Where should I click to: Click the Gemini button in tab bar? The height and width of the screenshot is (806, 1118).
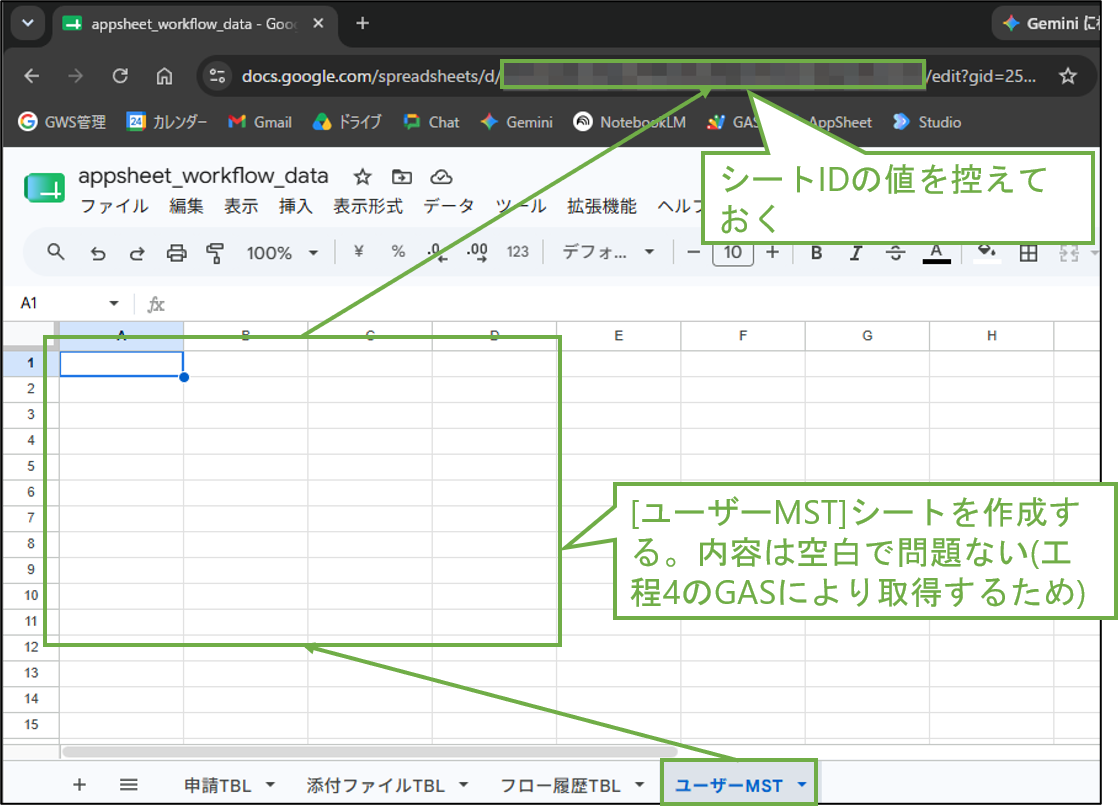(1048, 24)
